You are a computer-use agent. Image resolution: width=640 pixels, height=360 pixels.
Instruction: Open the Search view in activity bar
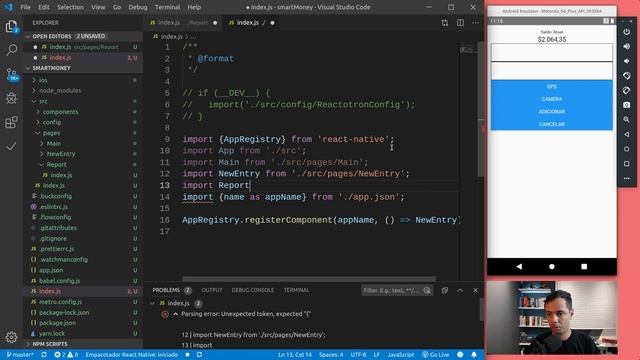[11, 50]
